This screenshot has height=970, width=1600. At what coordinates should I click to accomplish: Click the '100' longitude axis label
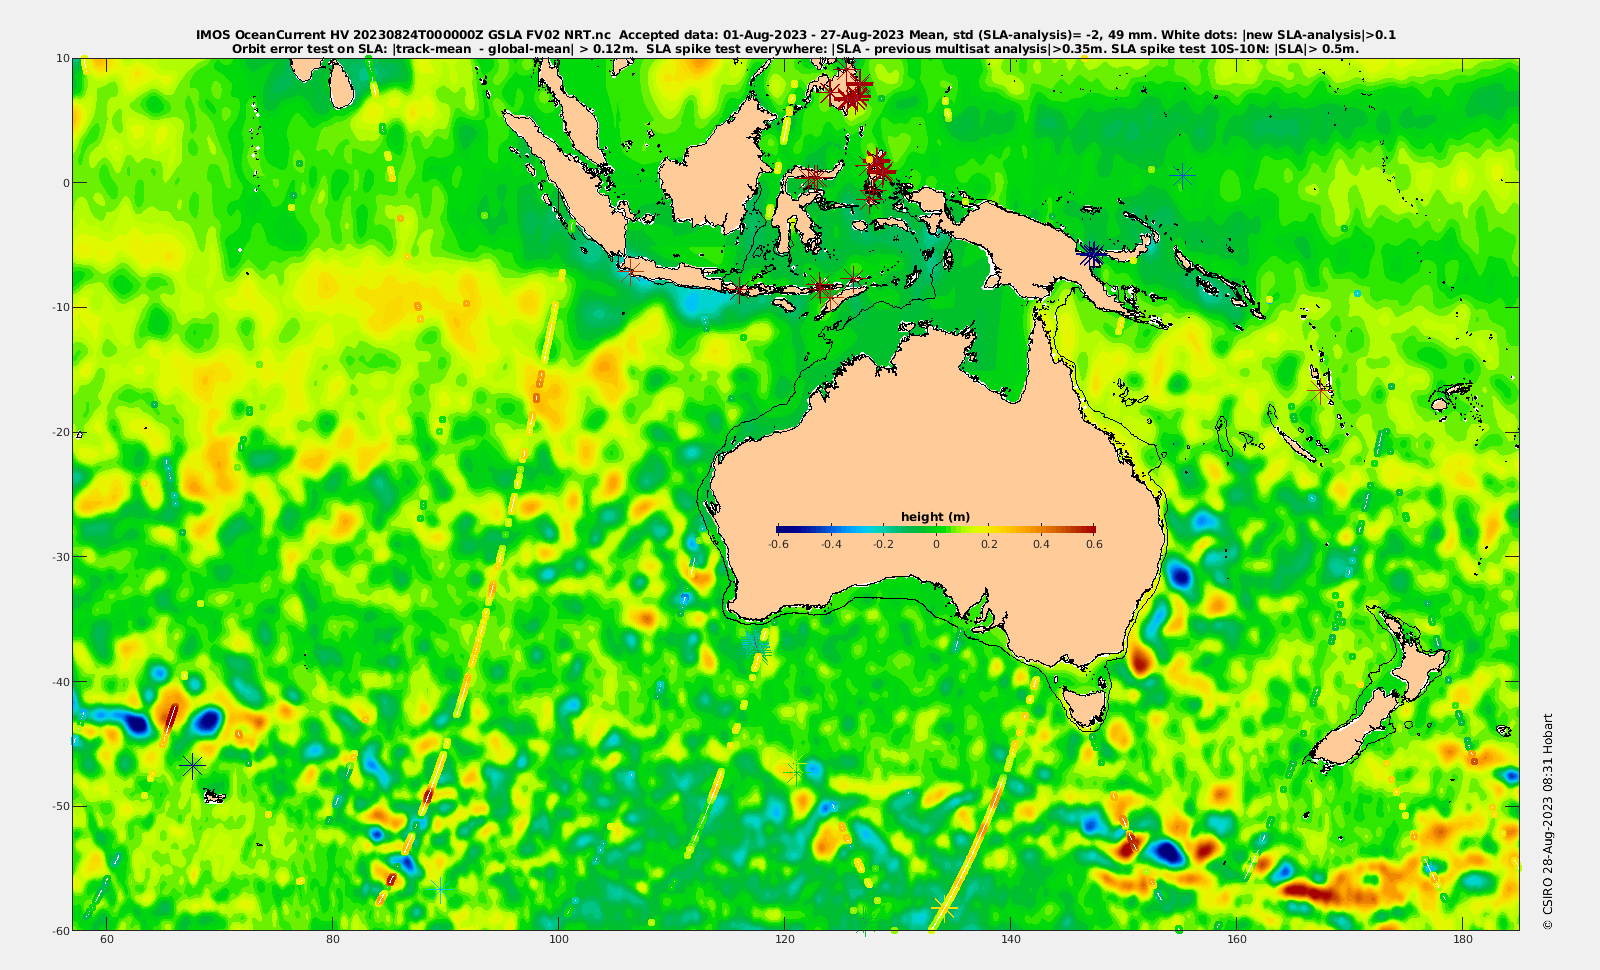pos(559,939)
